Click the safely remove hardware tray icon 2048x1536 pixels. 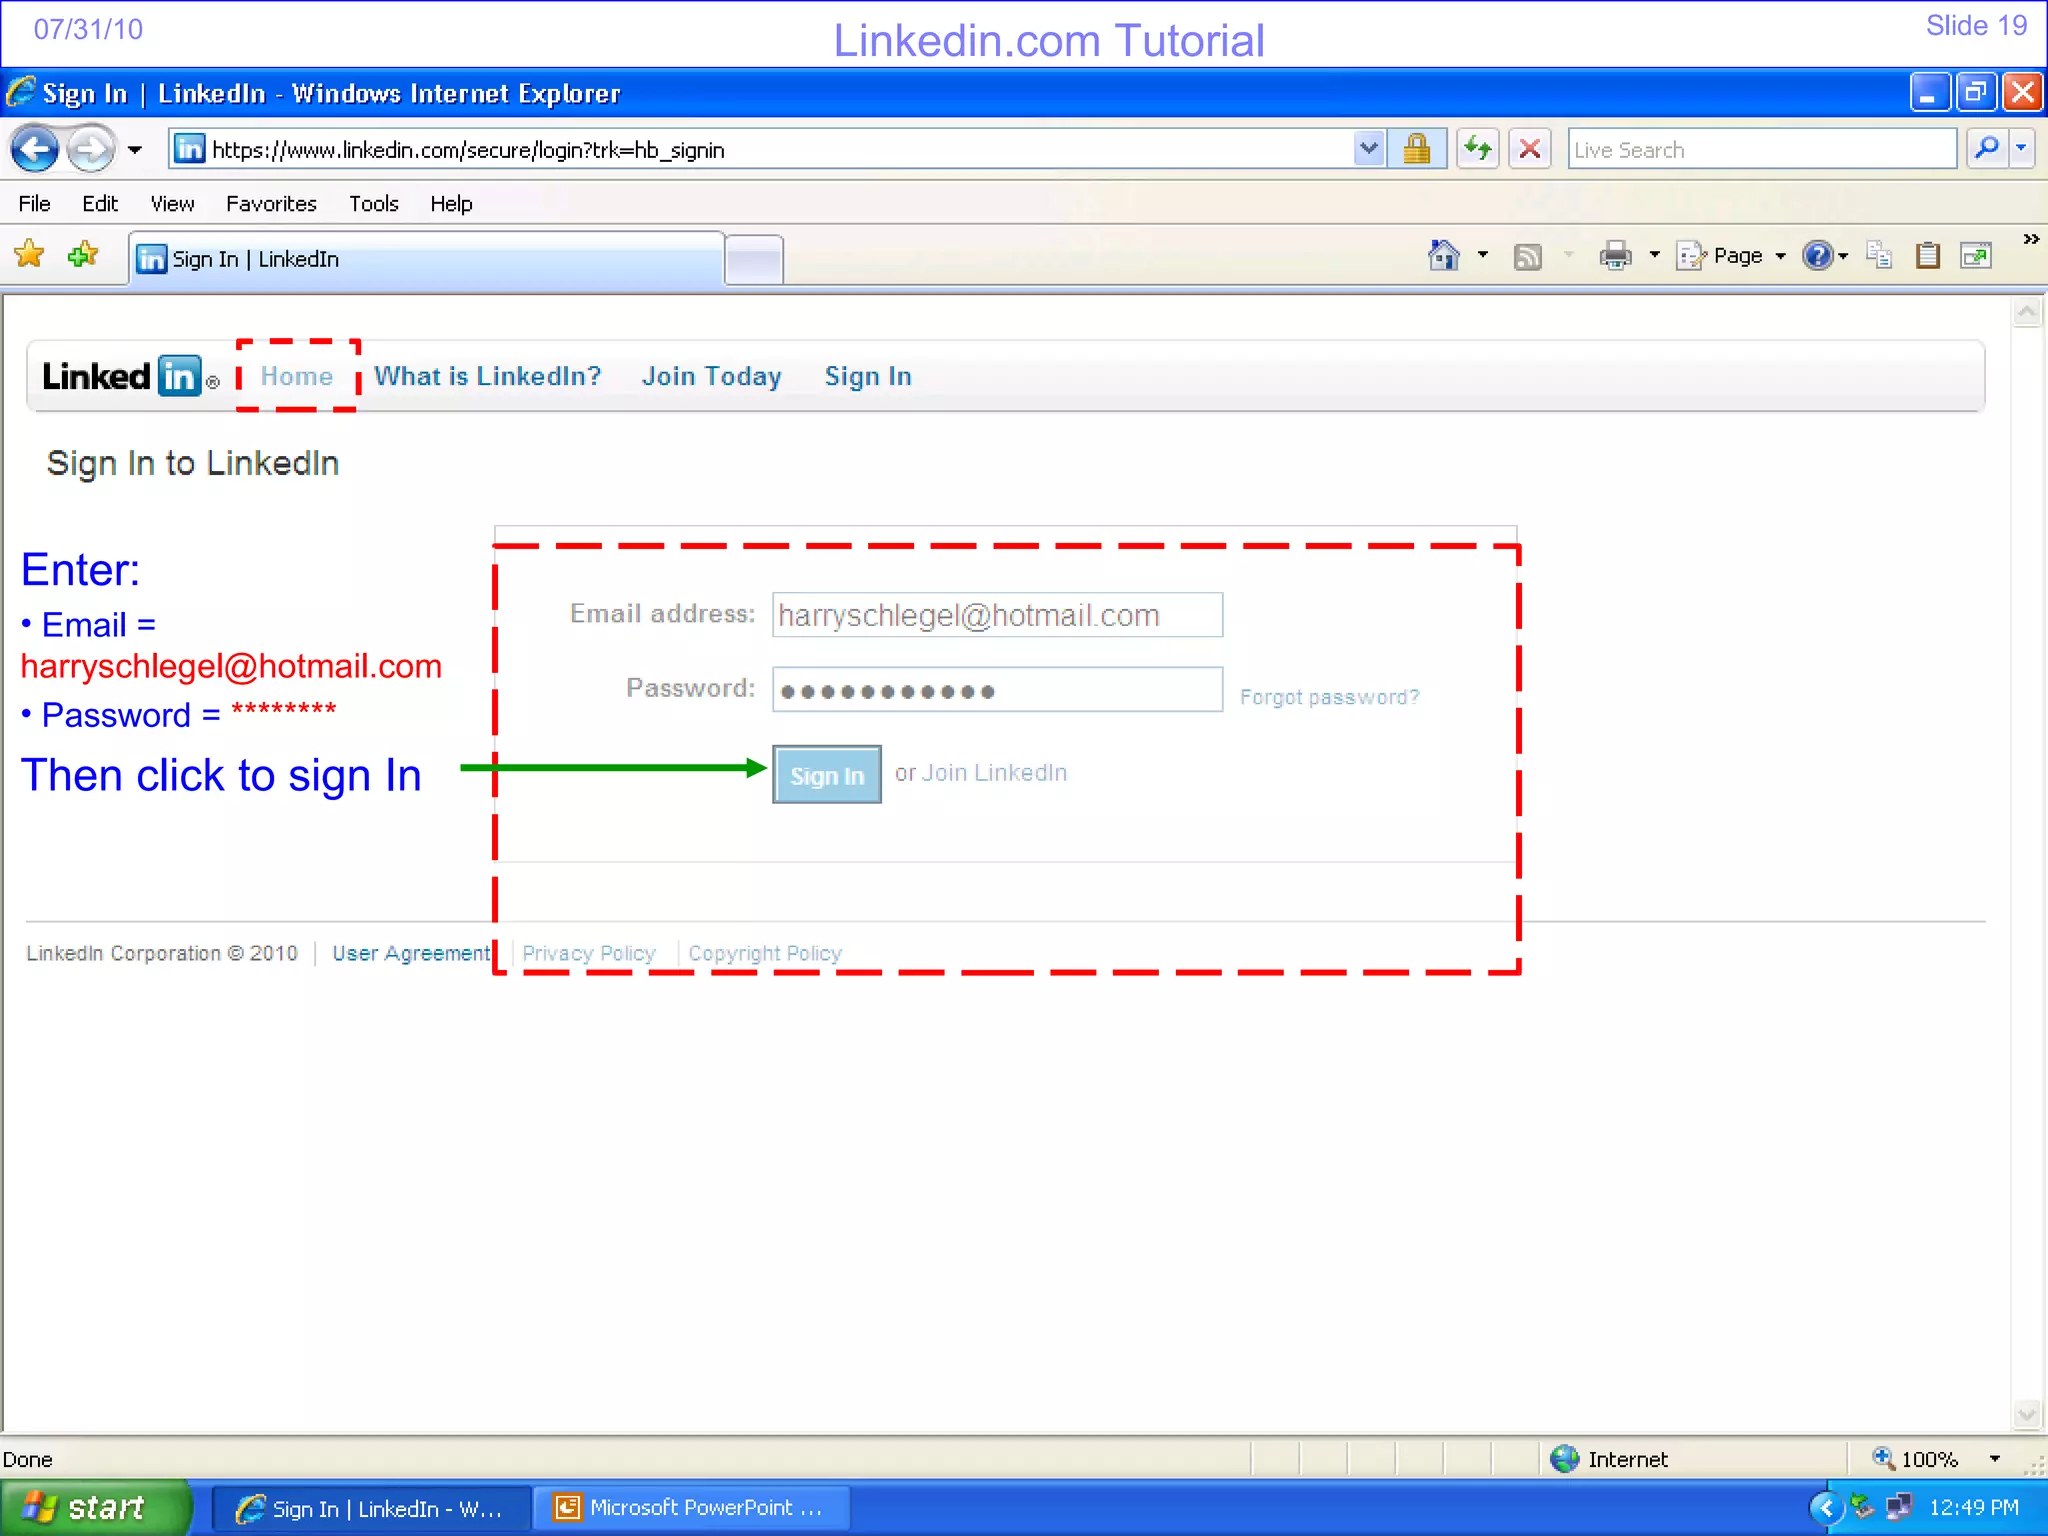[1862, 1507]
